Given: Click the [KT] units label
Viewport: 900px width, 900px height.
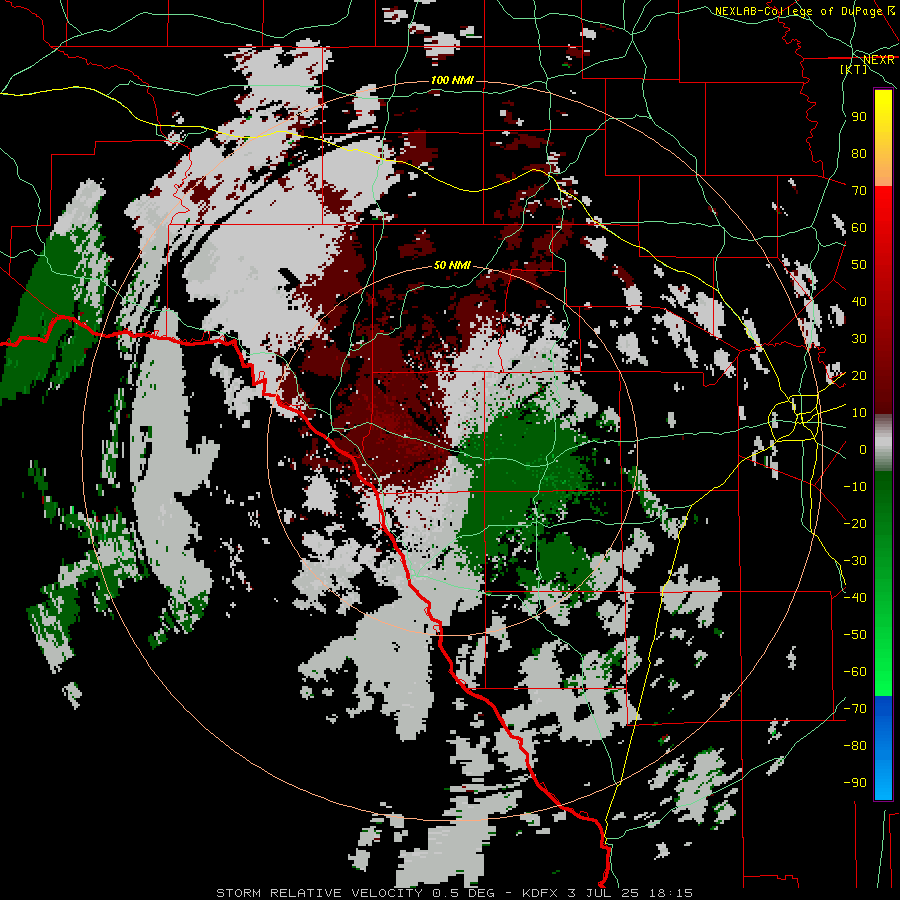Looking at the screenshot, I should [x=854, y=69].
